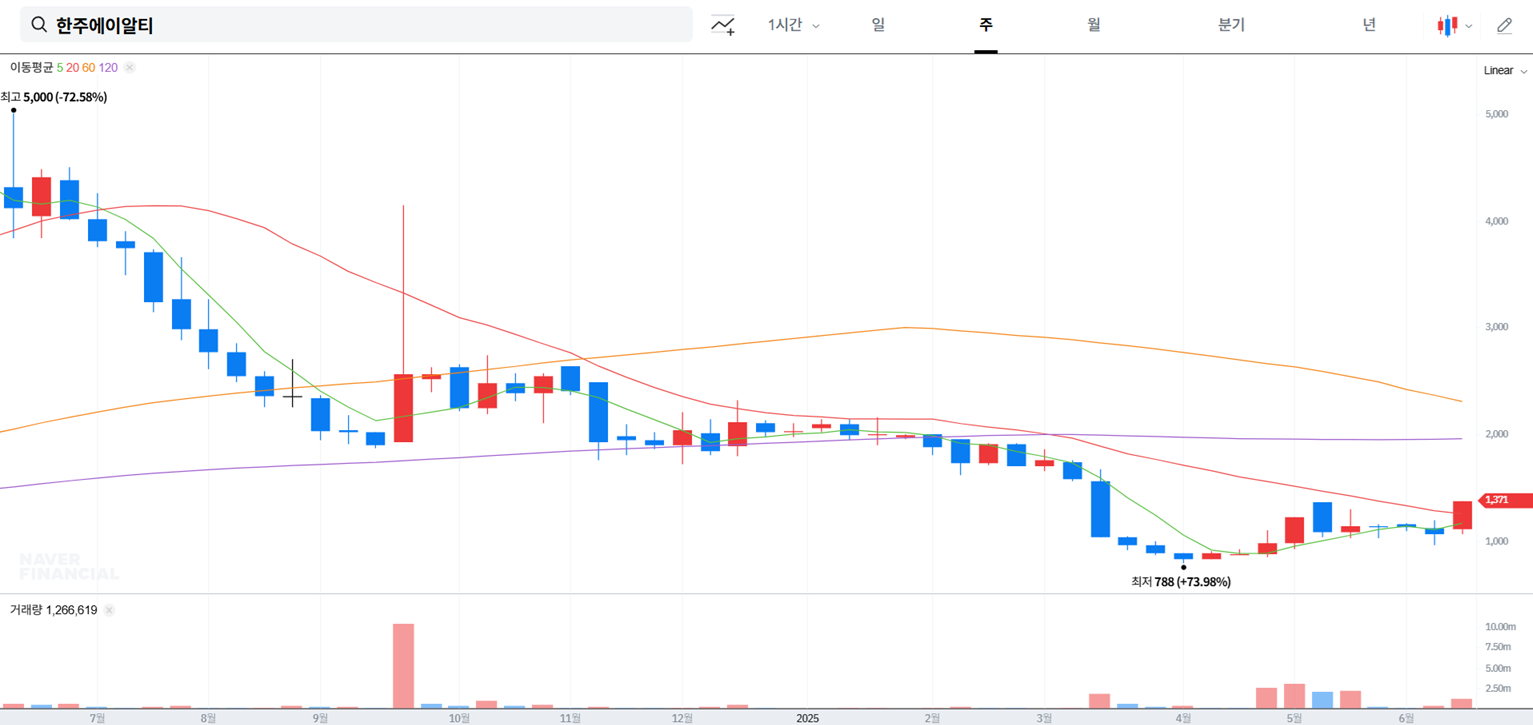
Task: Click the 20-period moving average label
Action: [72, 68]
